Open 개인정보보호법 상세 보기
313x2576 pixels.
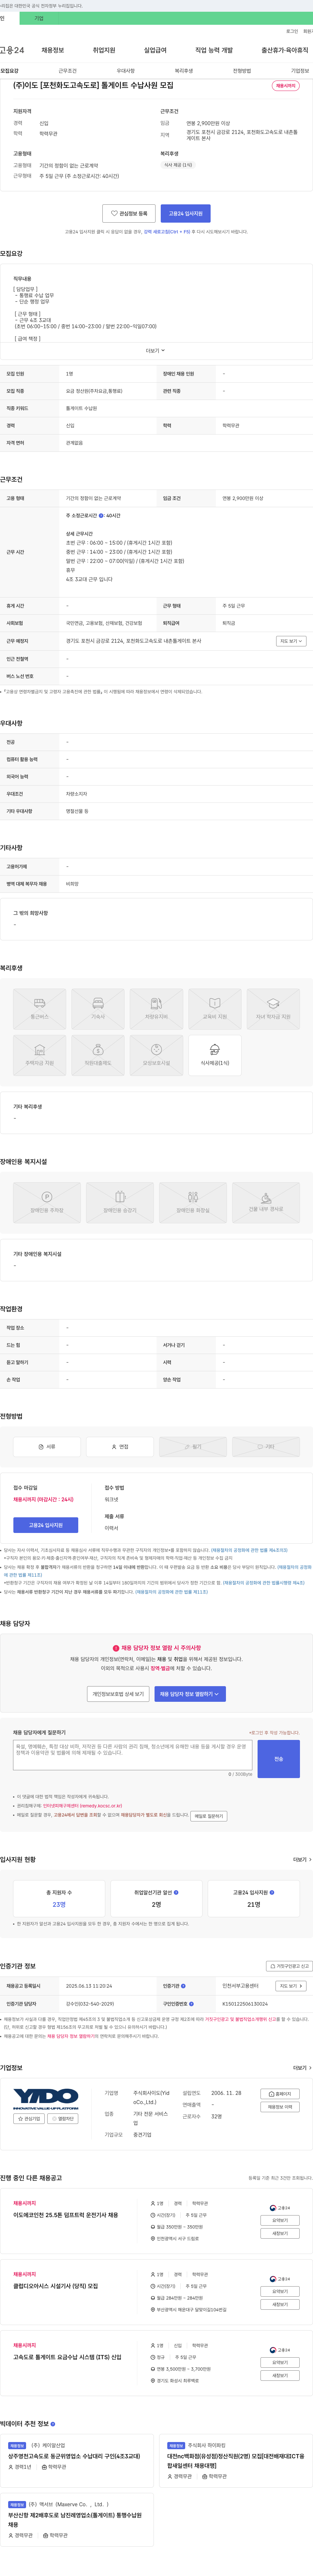click(x=118, y=1694)
